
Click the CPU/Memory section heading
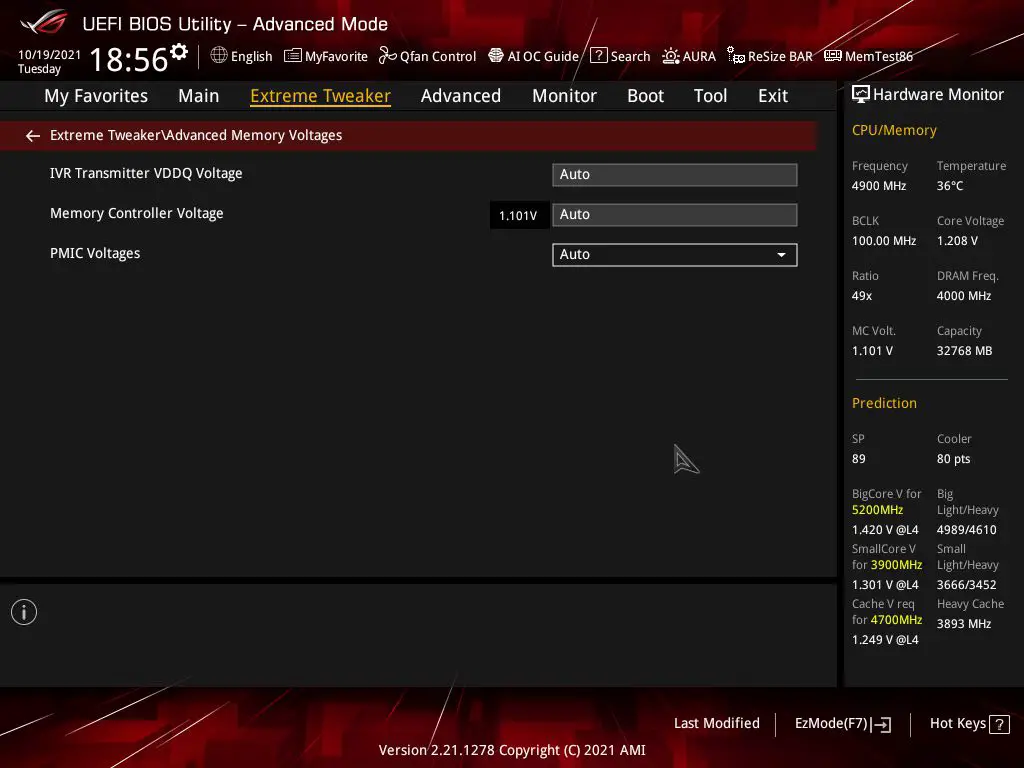click(x=894, y=130)
